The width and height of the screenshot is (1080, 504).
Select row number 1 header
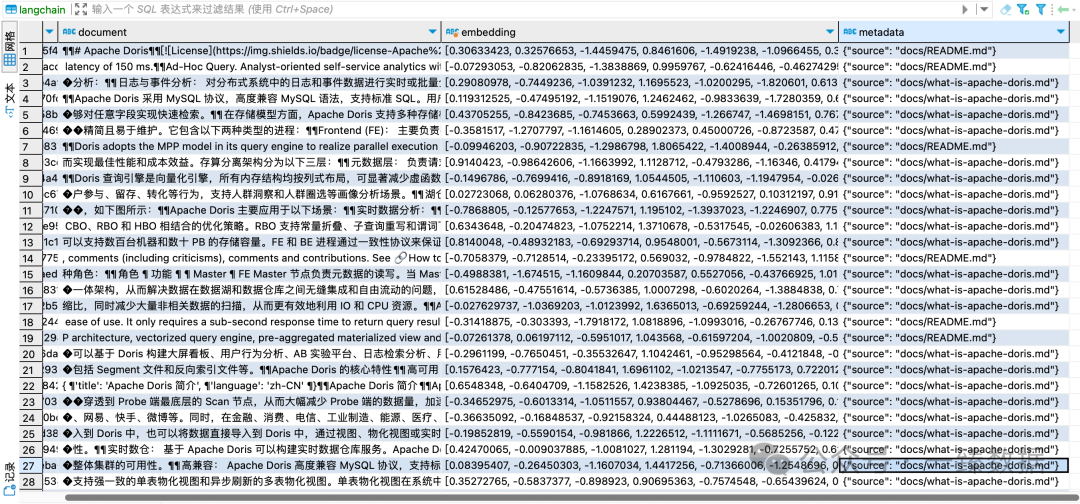[29, 50]
